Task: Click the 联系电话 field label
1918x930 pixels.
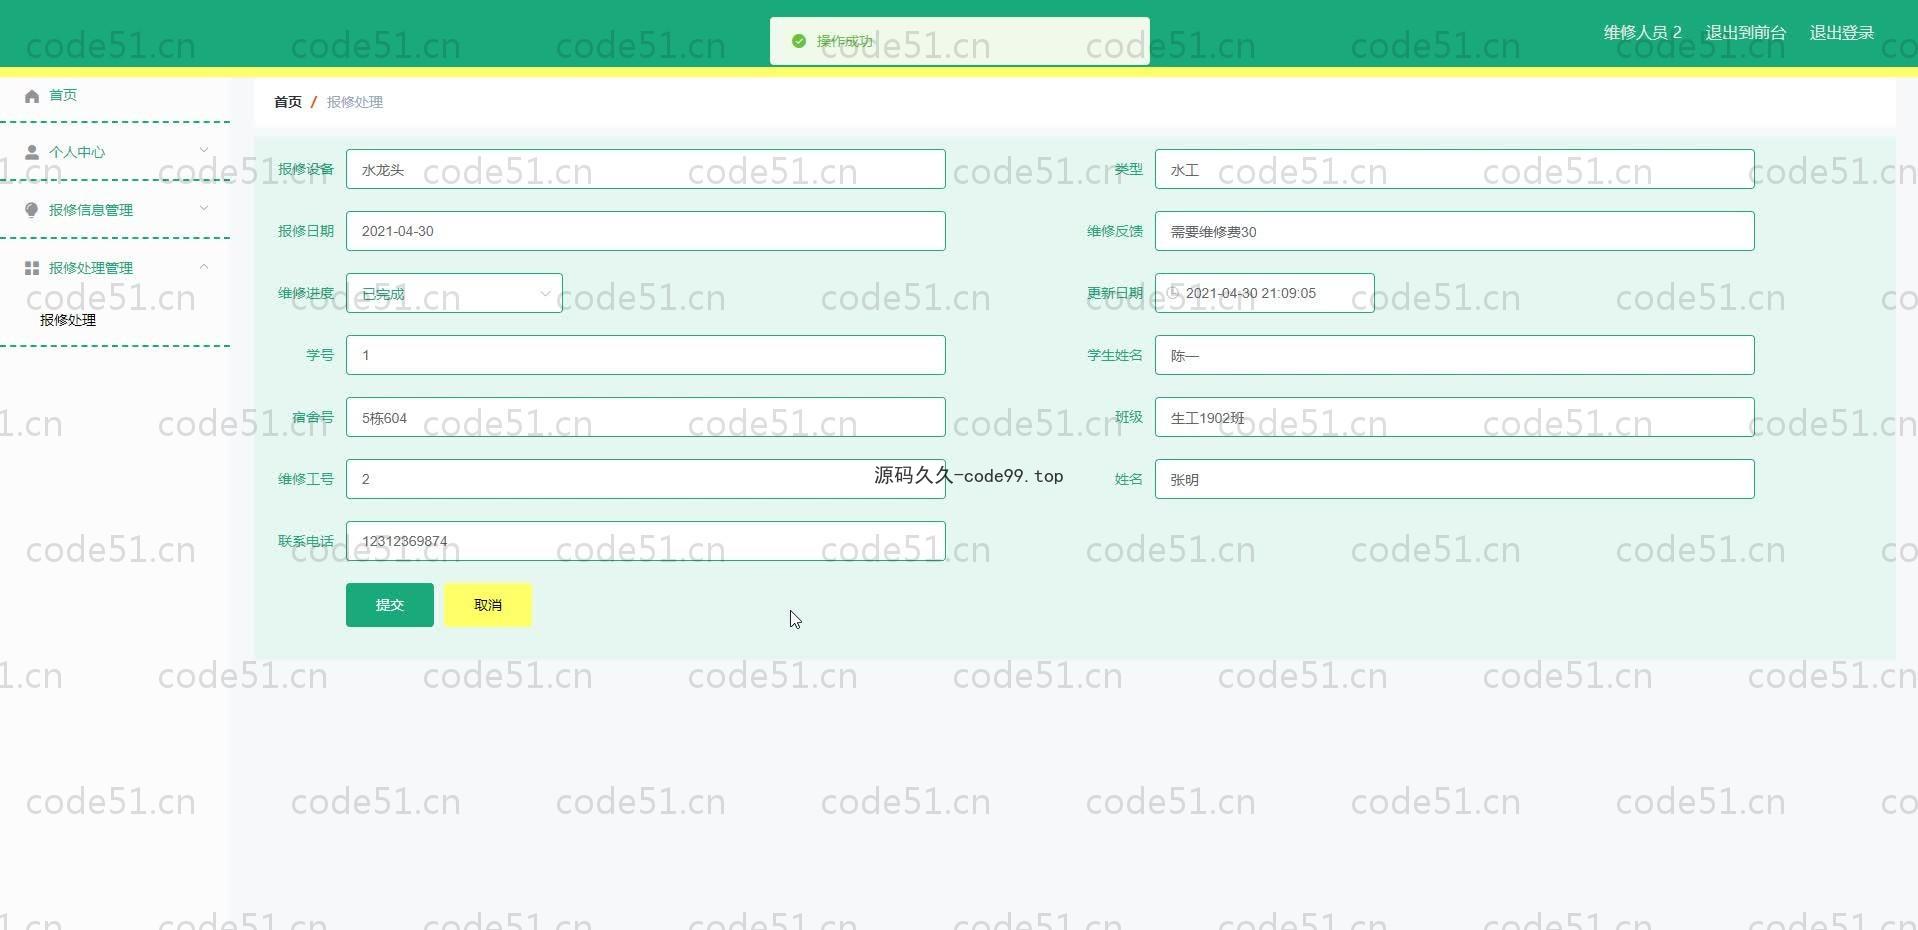Action: [306, 541]
